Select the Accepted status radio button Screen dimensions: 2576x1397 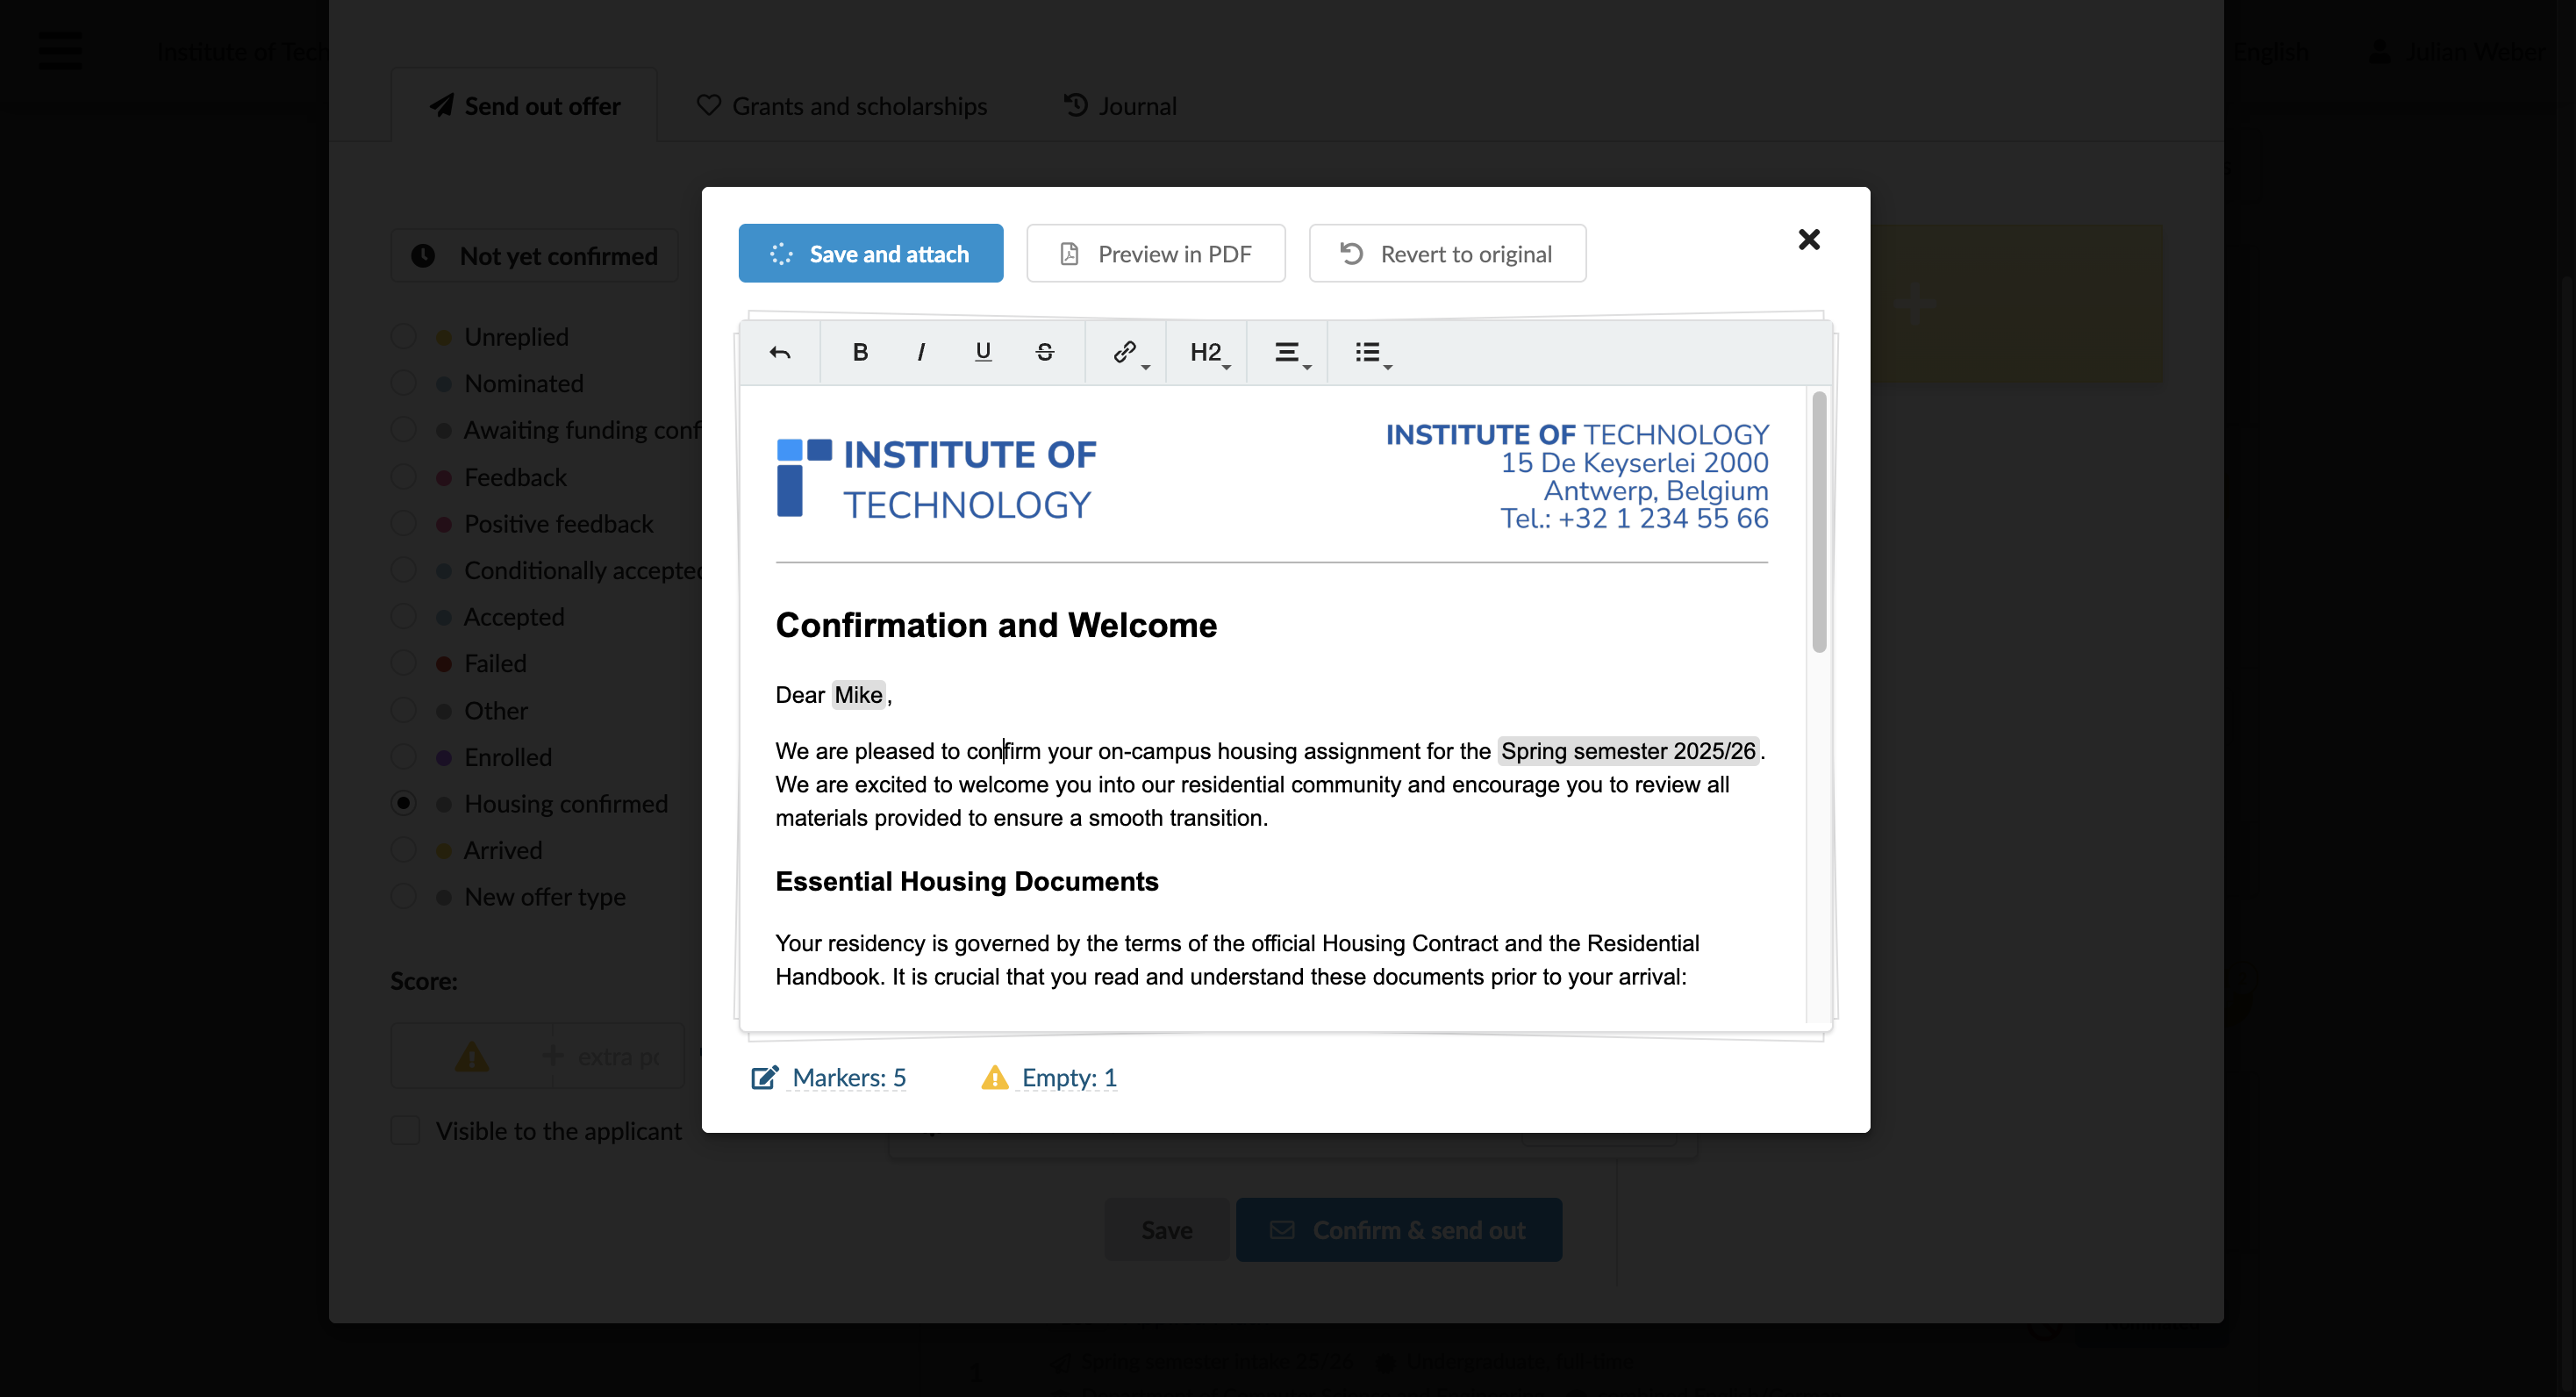pyautogui.click(x=403, y=617)
